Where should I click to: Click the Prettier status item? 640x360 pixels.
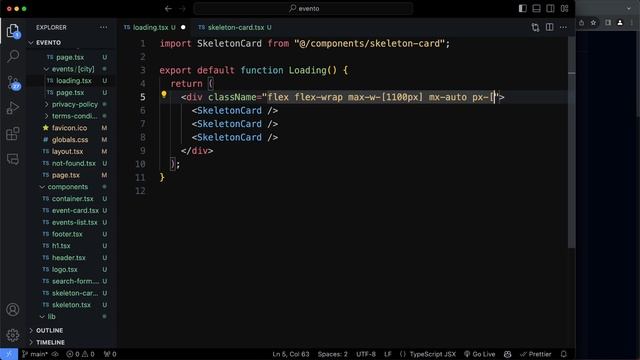pos(536,354)
